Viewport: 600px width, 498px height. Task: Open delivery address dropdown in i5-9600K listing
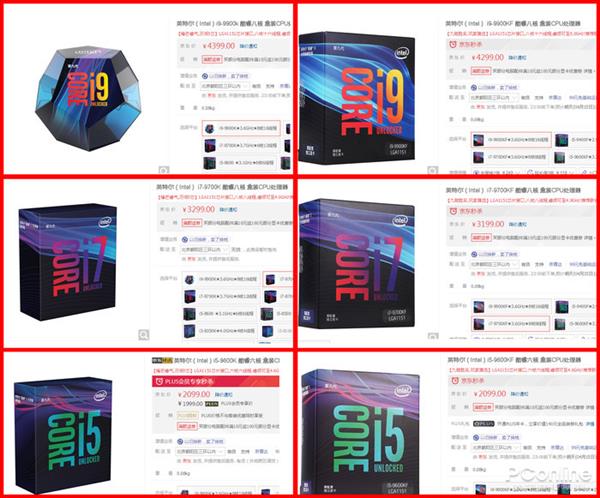(x=201, y=452)
